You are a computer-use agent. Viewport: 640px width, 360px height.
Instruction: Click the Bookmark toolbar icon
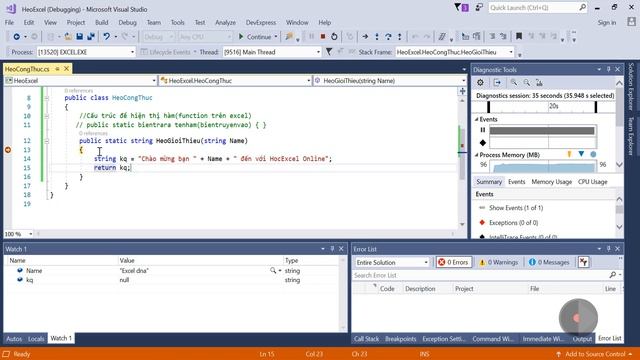519,37
